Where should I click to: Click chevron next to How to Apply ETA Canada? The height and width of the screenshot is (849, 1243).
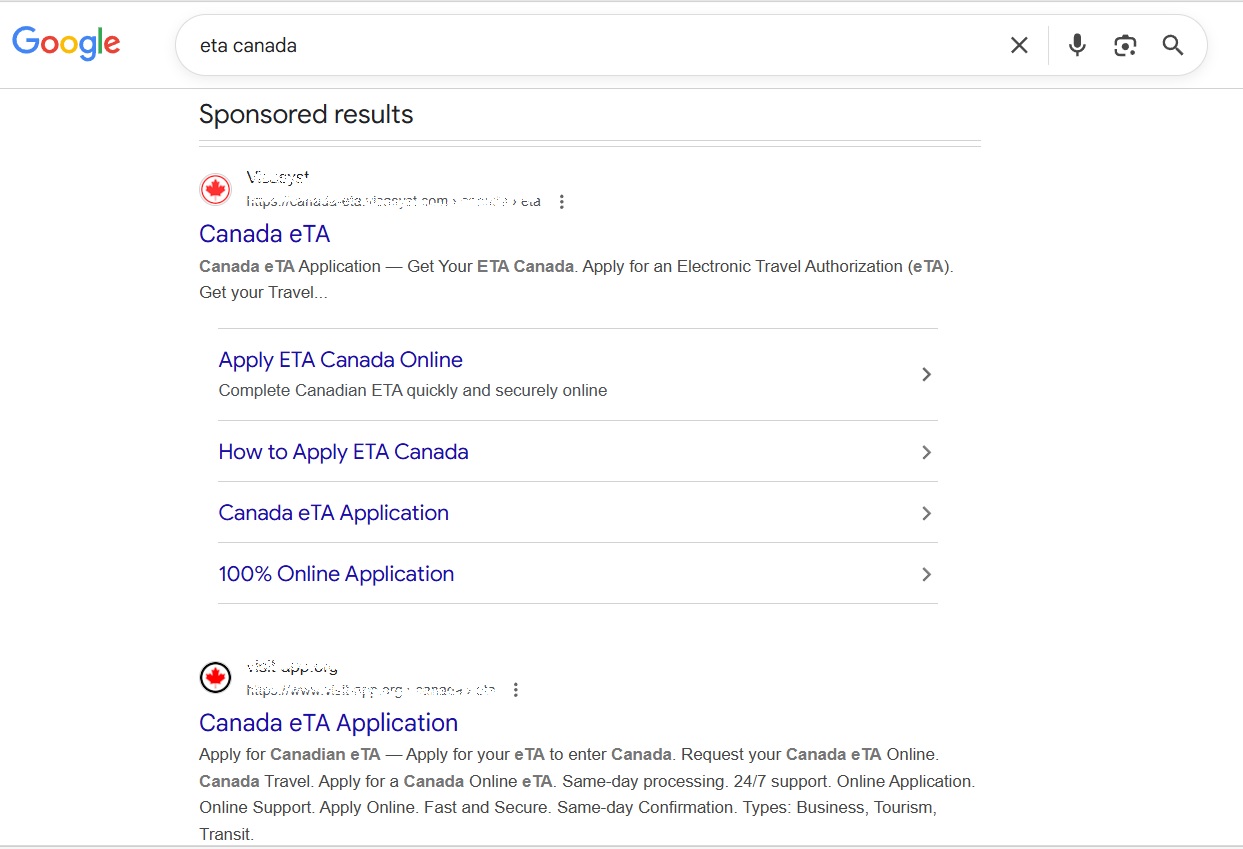(x=926, y=452)
